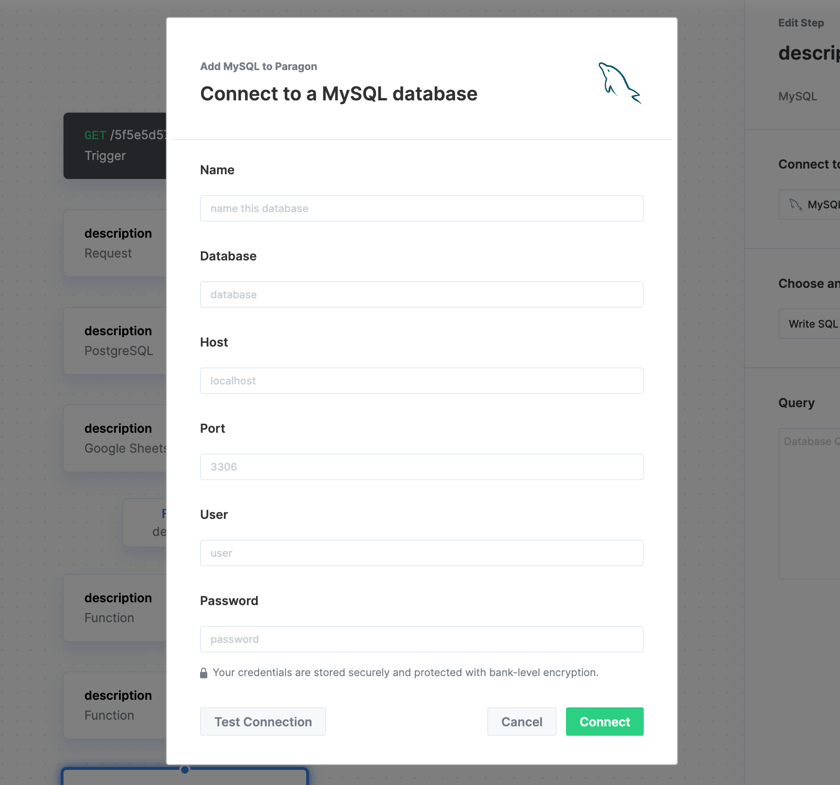Click the Test Connection button

pyautogui.click(x=263, y=722)
